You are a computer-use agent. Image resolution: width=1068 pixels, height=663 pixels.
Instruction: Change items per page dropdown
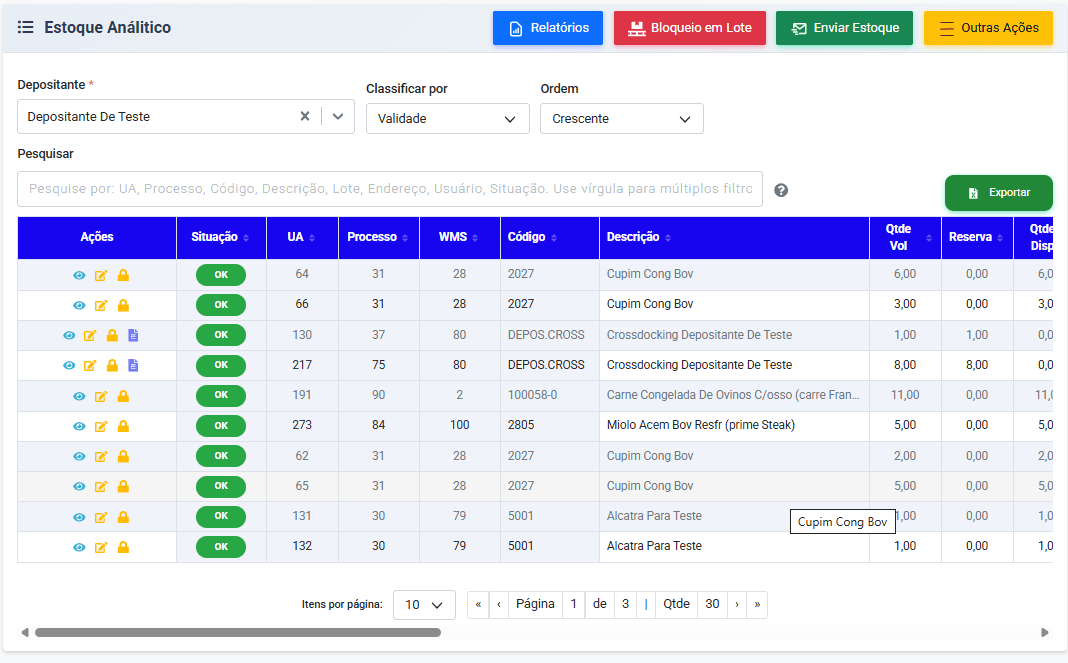pos(424,605)
